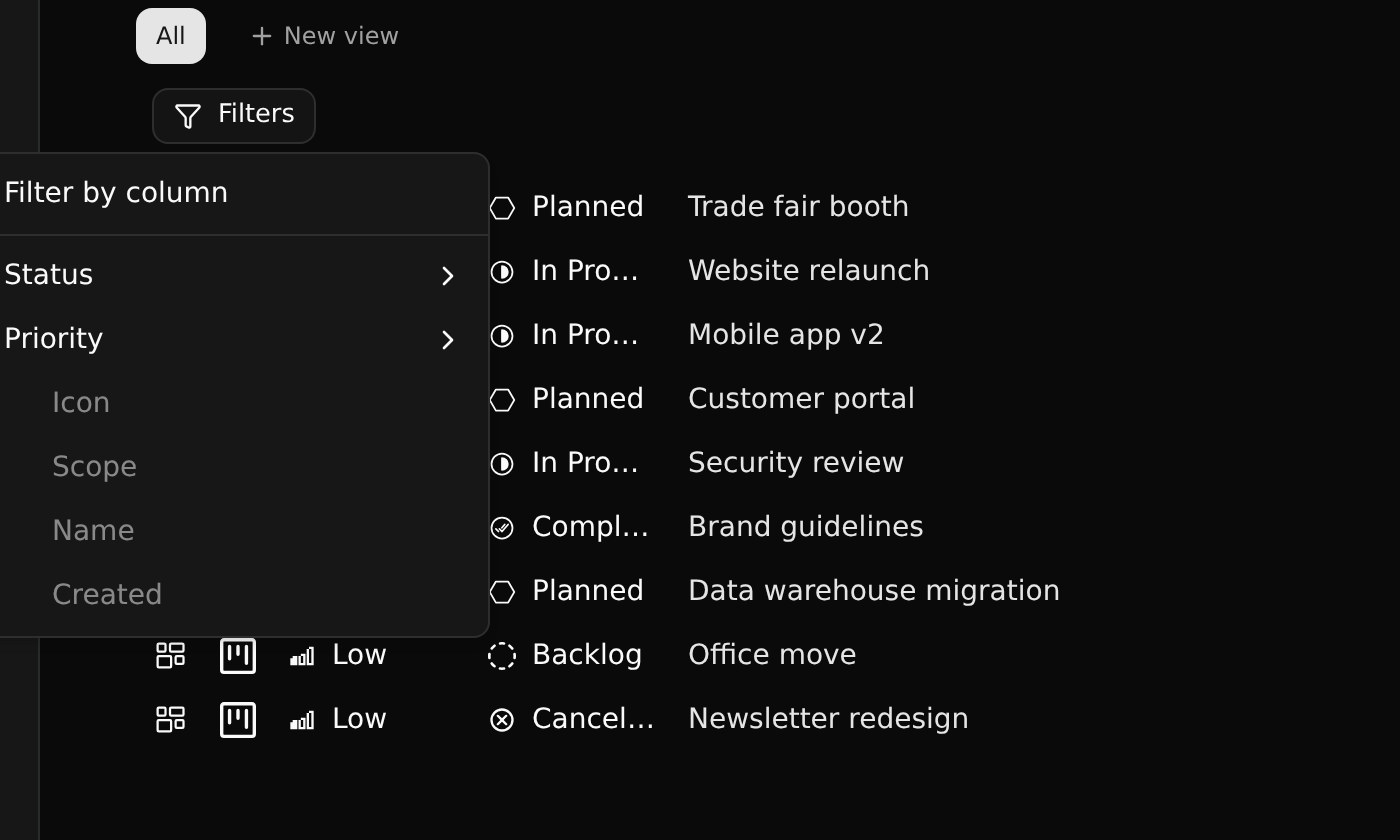The image size is (1400, 840).
Task: Click Planned text for Data warehouse migration
Action: 588,590
